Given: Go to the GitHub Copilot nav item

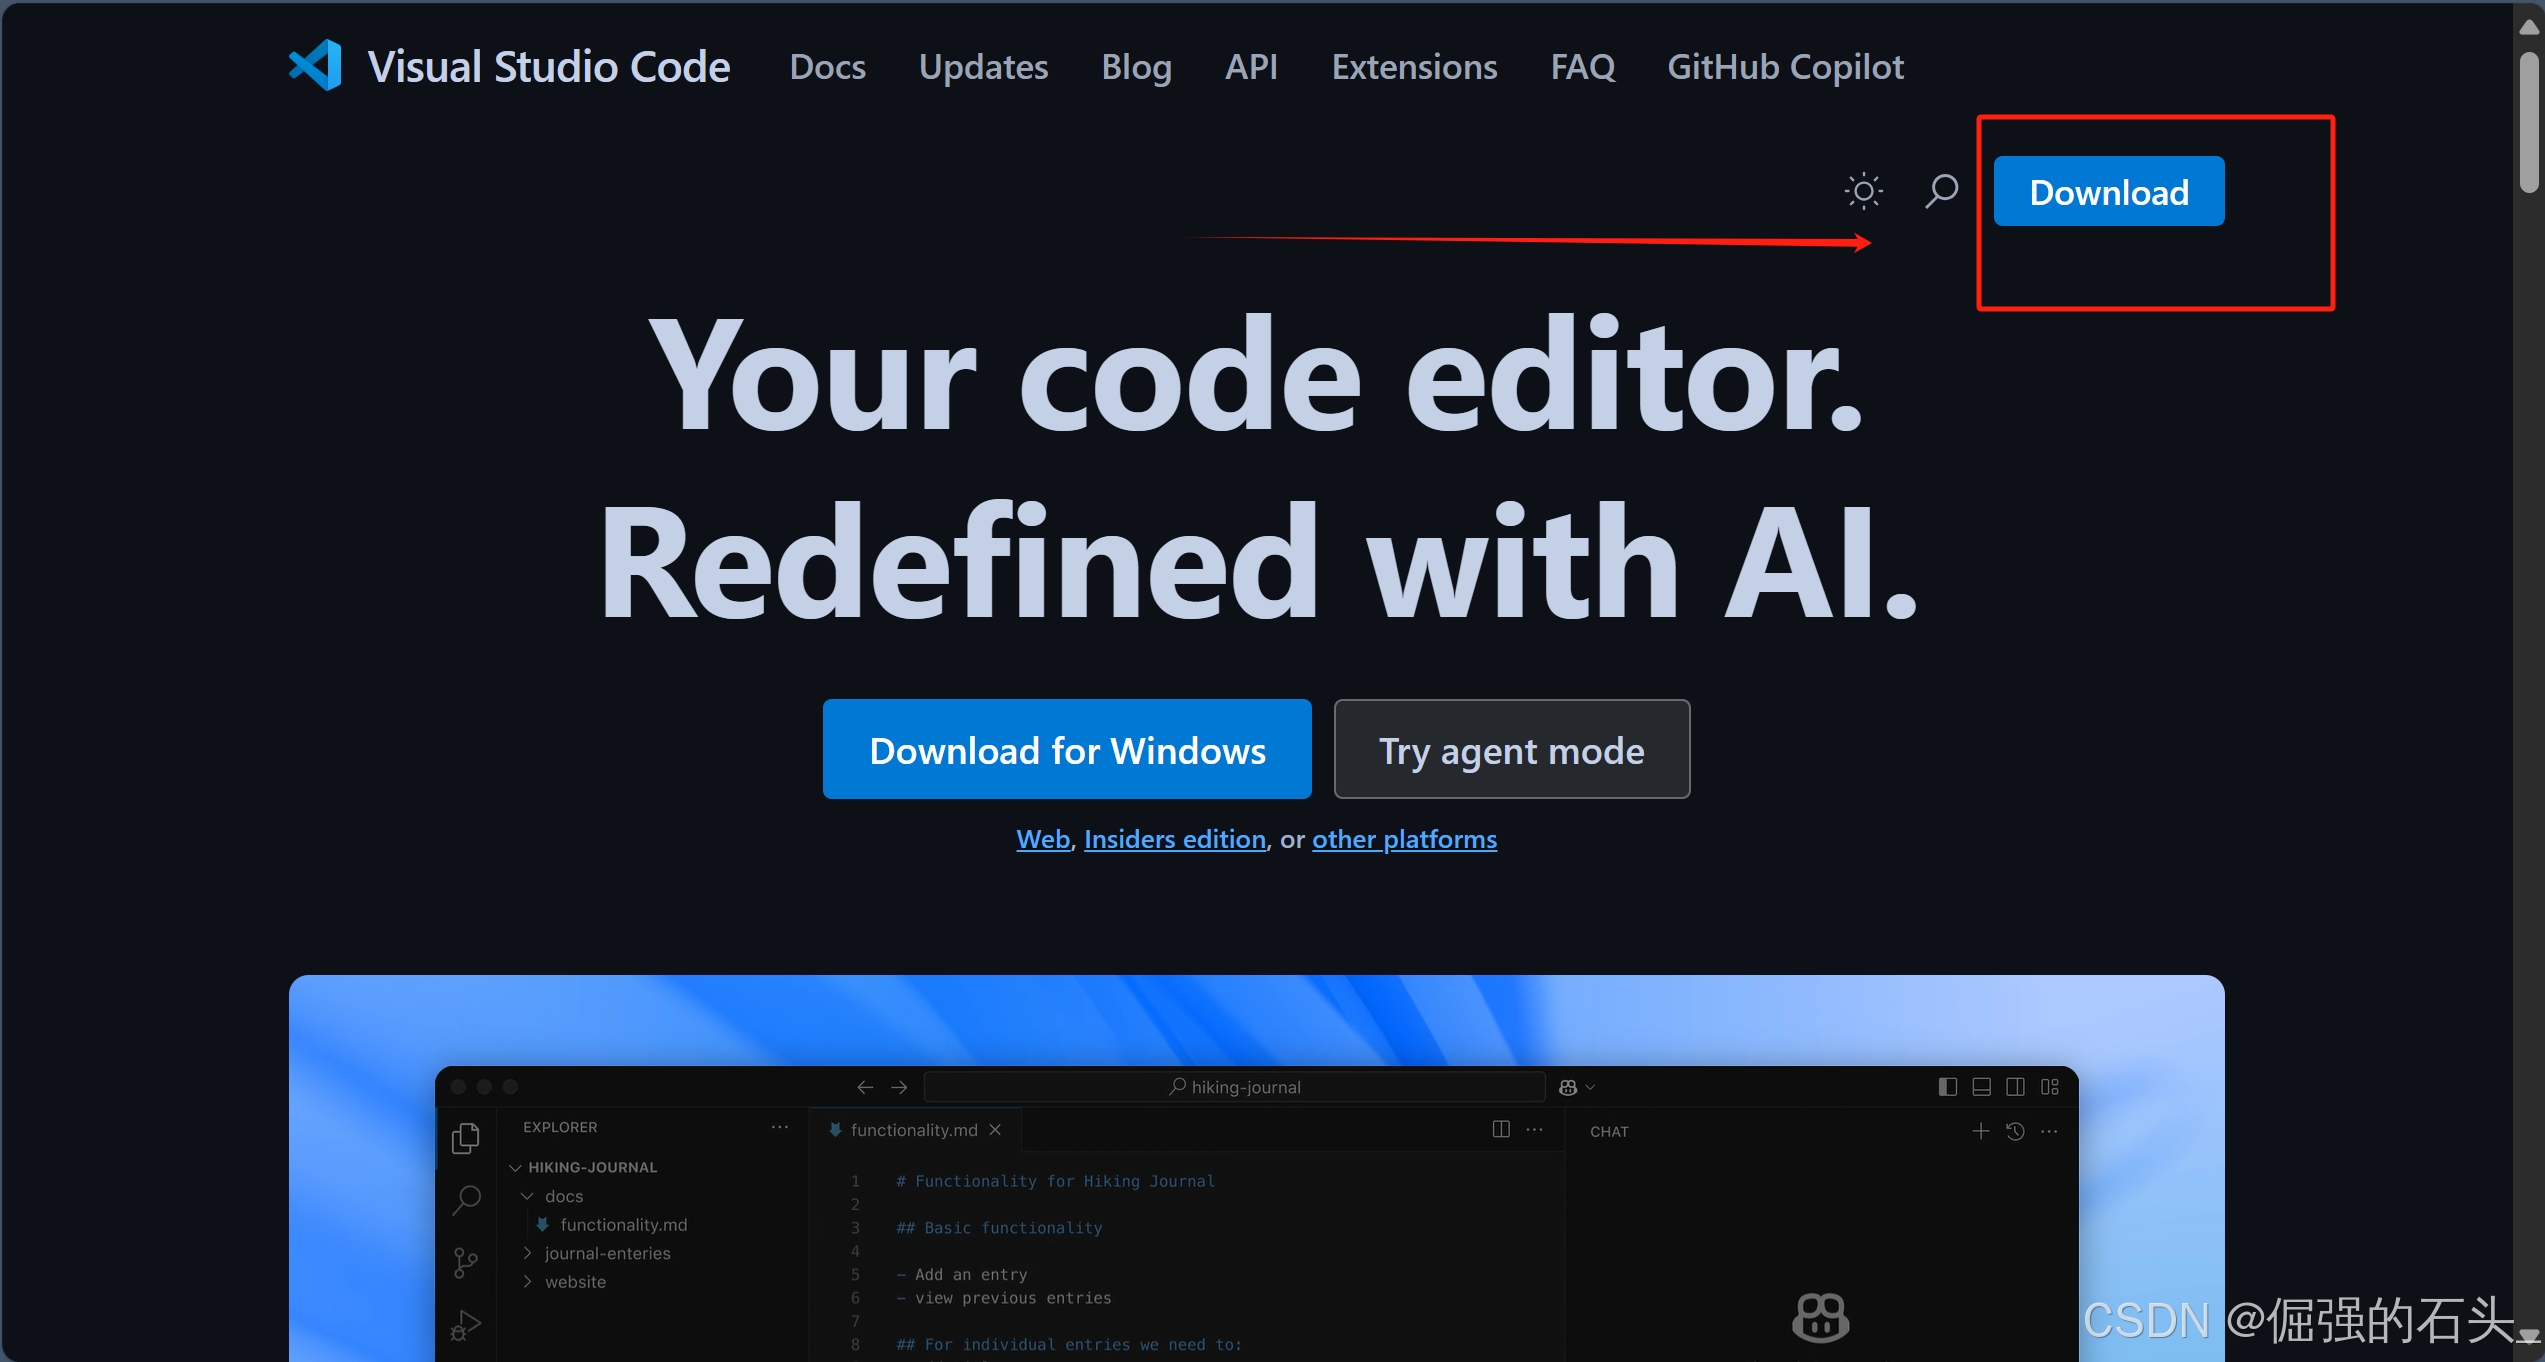Looking at the screenshot, I should (1785, 67).
